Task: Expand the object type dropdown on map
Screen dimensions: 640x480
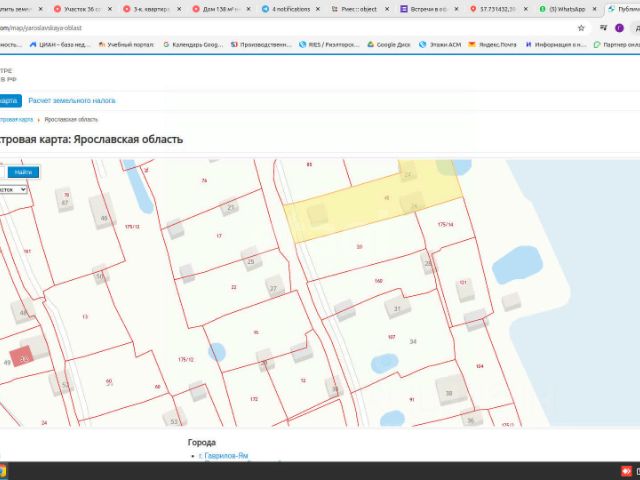Action: [12, 189]
